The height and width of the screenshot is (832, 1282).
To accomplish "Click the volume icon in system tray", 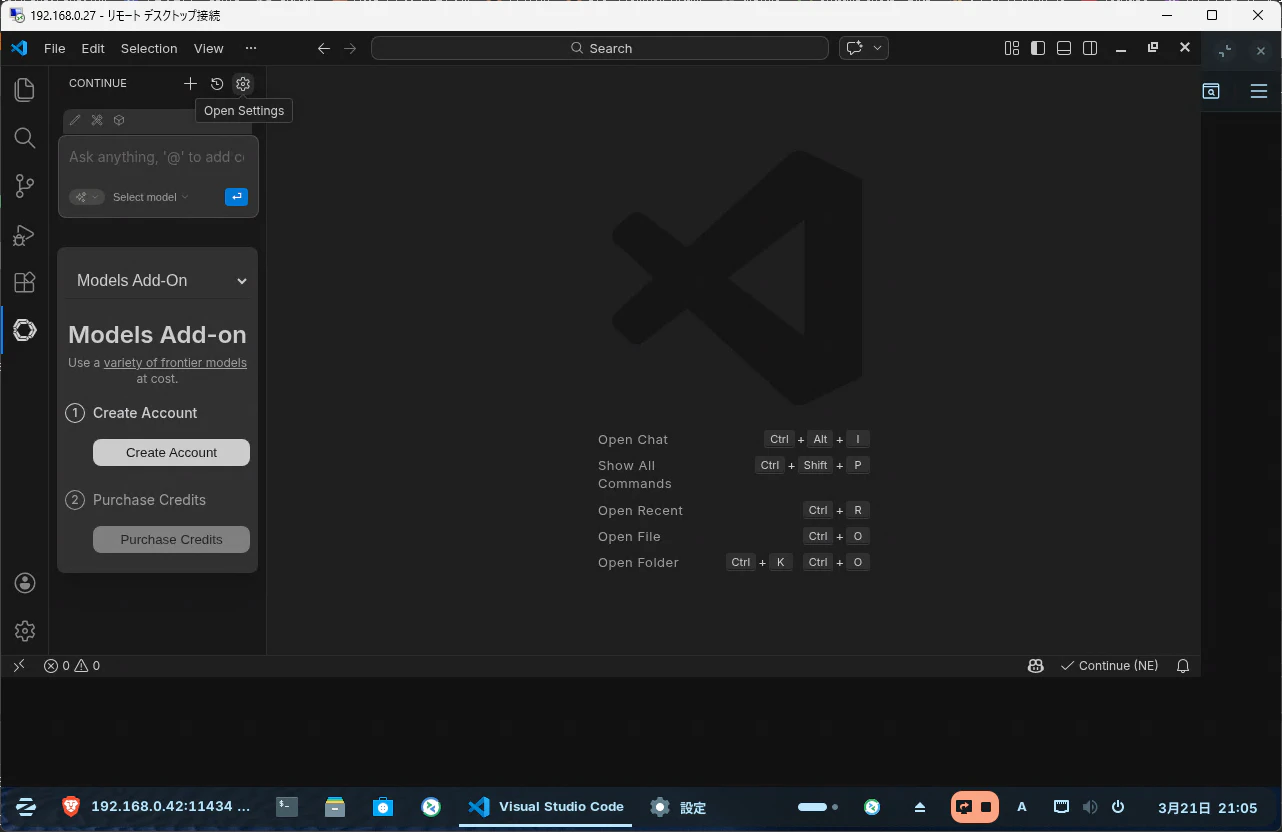I will pos(1090,807).
